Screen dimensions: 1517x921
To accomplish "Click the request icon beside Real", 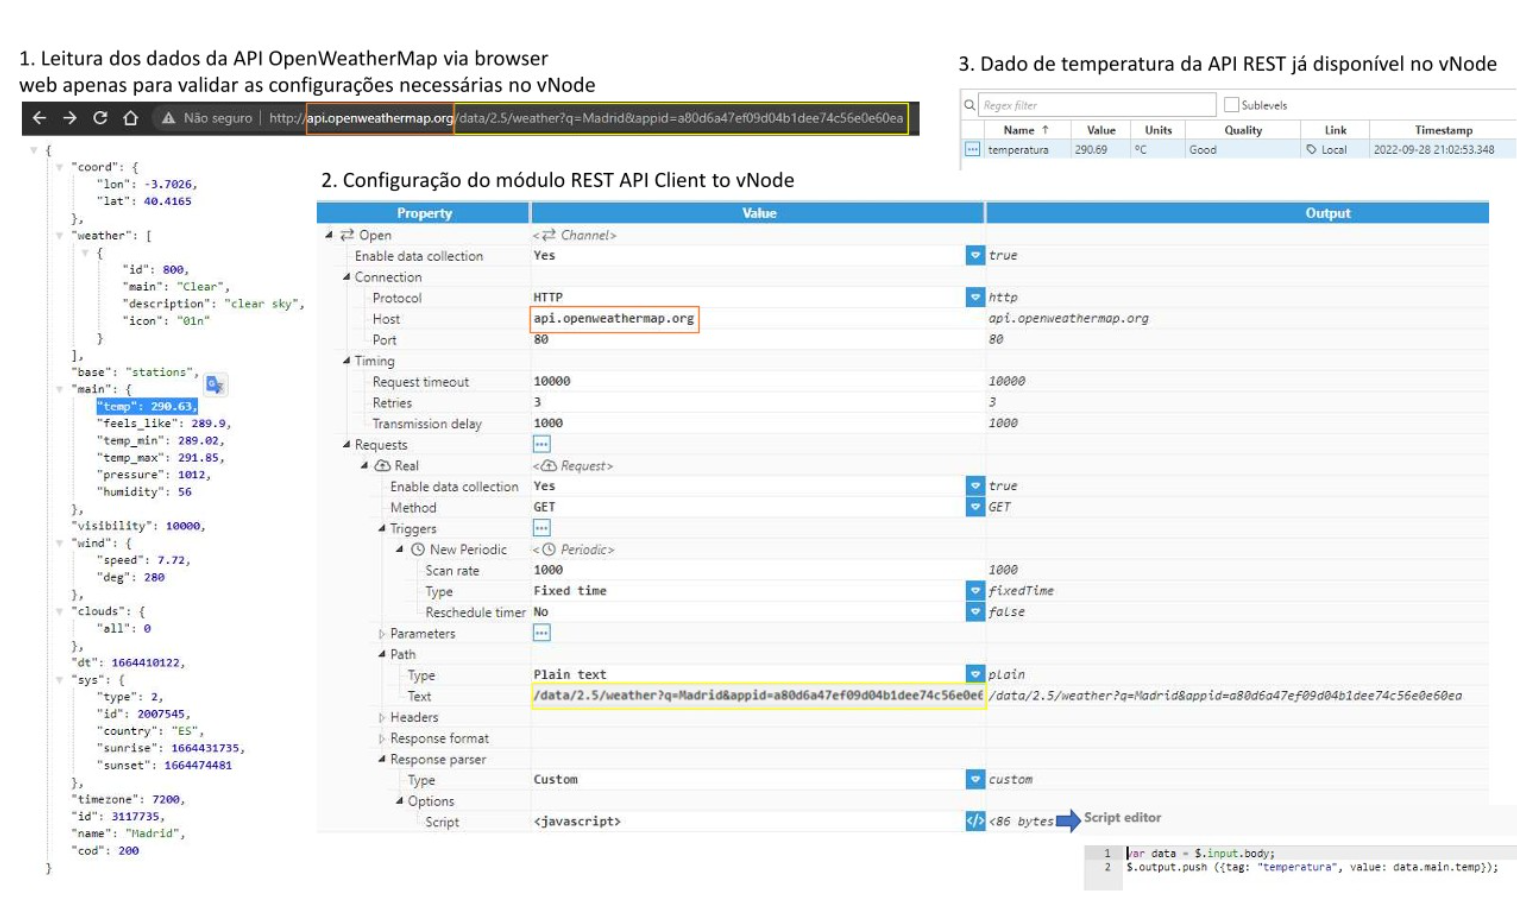I will click(x=382, y=466).
